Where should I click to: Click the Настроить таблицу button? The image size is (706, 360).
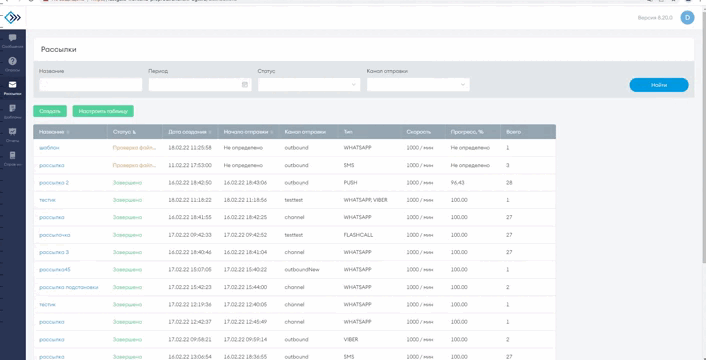[103, 111]
